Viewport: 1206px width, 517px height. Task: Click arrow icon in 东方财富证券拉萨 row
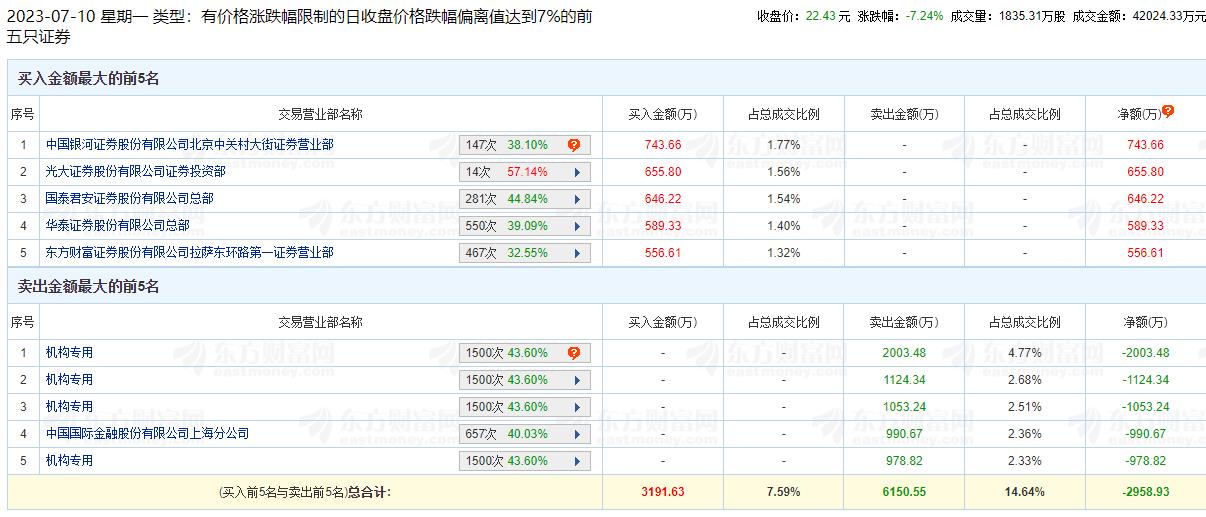[x=577, y=253]
